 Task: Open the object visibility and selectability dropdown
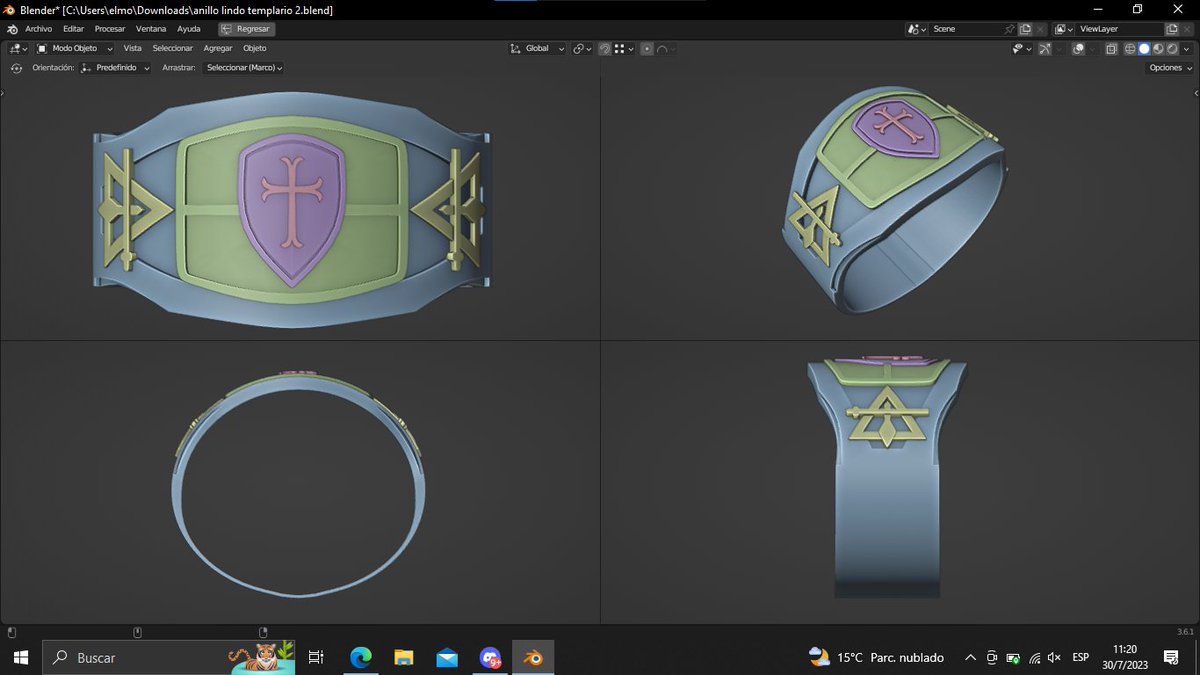point(1022,48)
